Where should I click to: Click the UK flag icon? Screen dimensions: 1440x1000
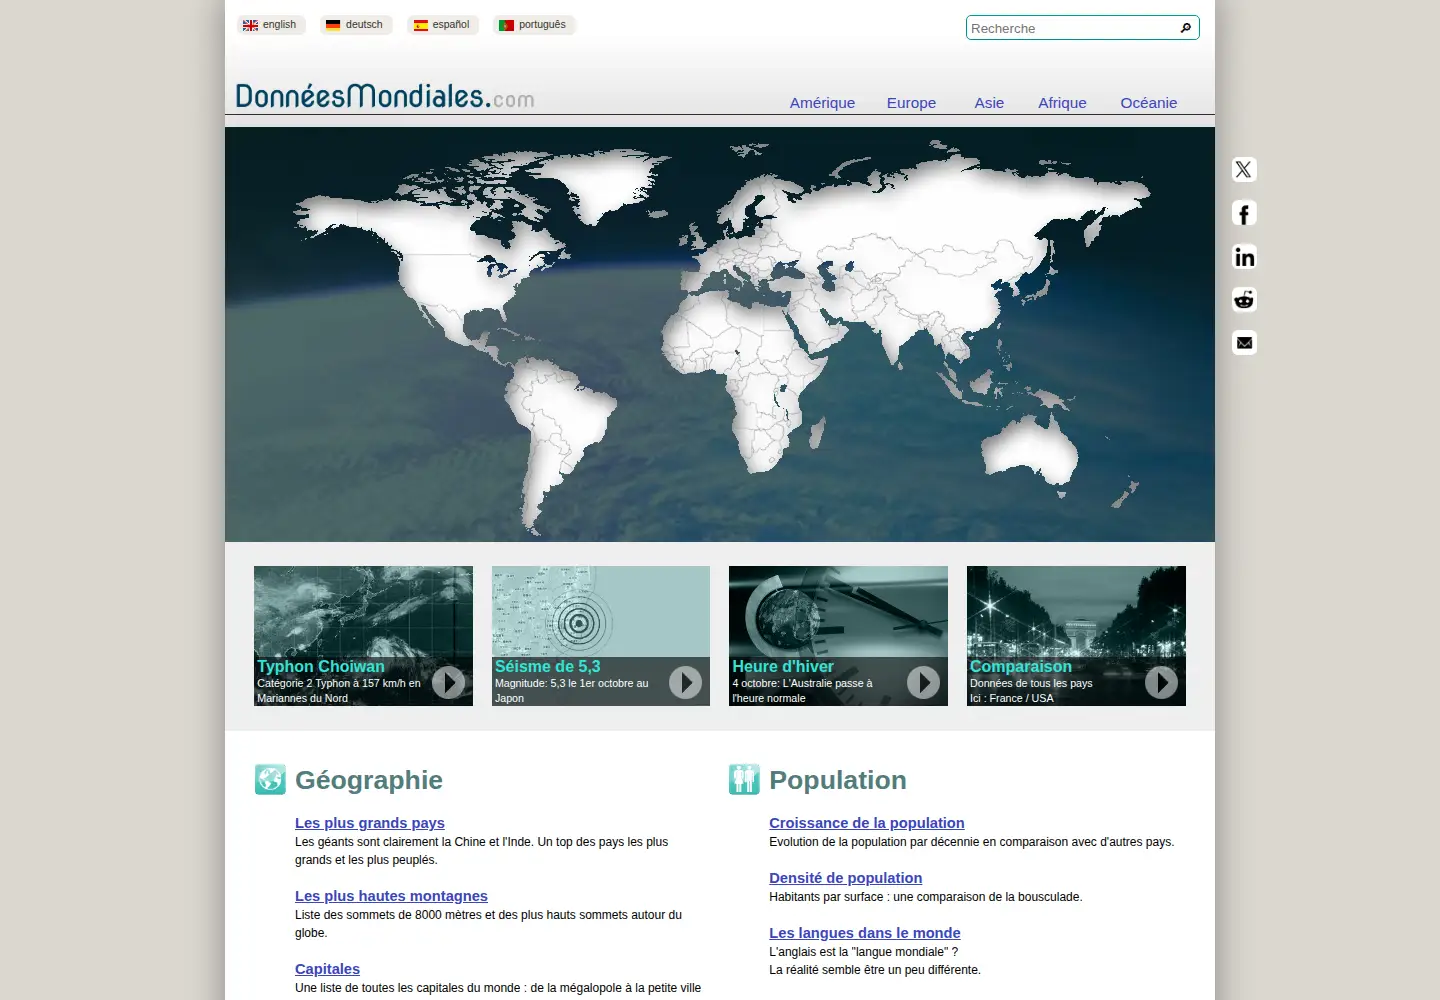(250, 25)
